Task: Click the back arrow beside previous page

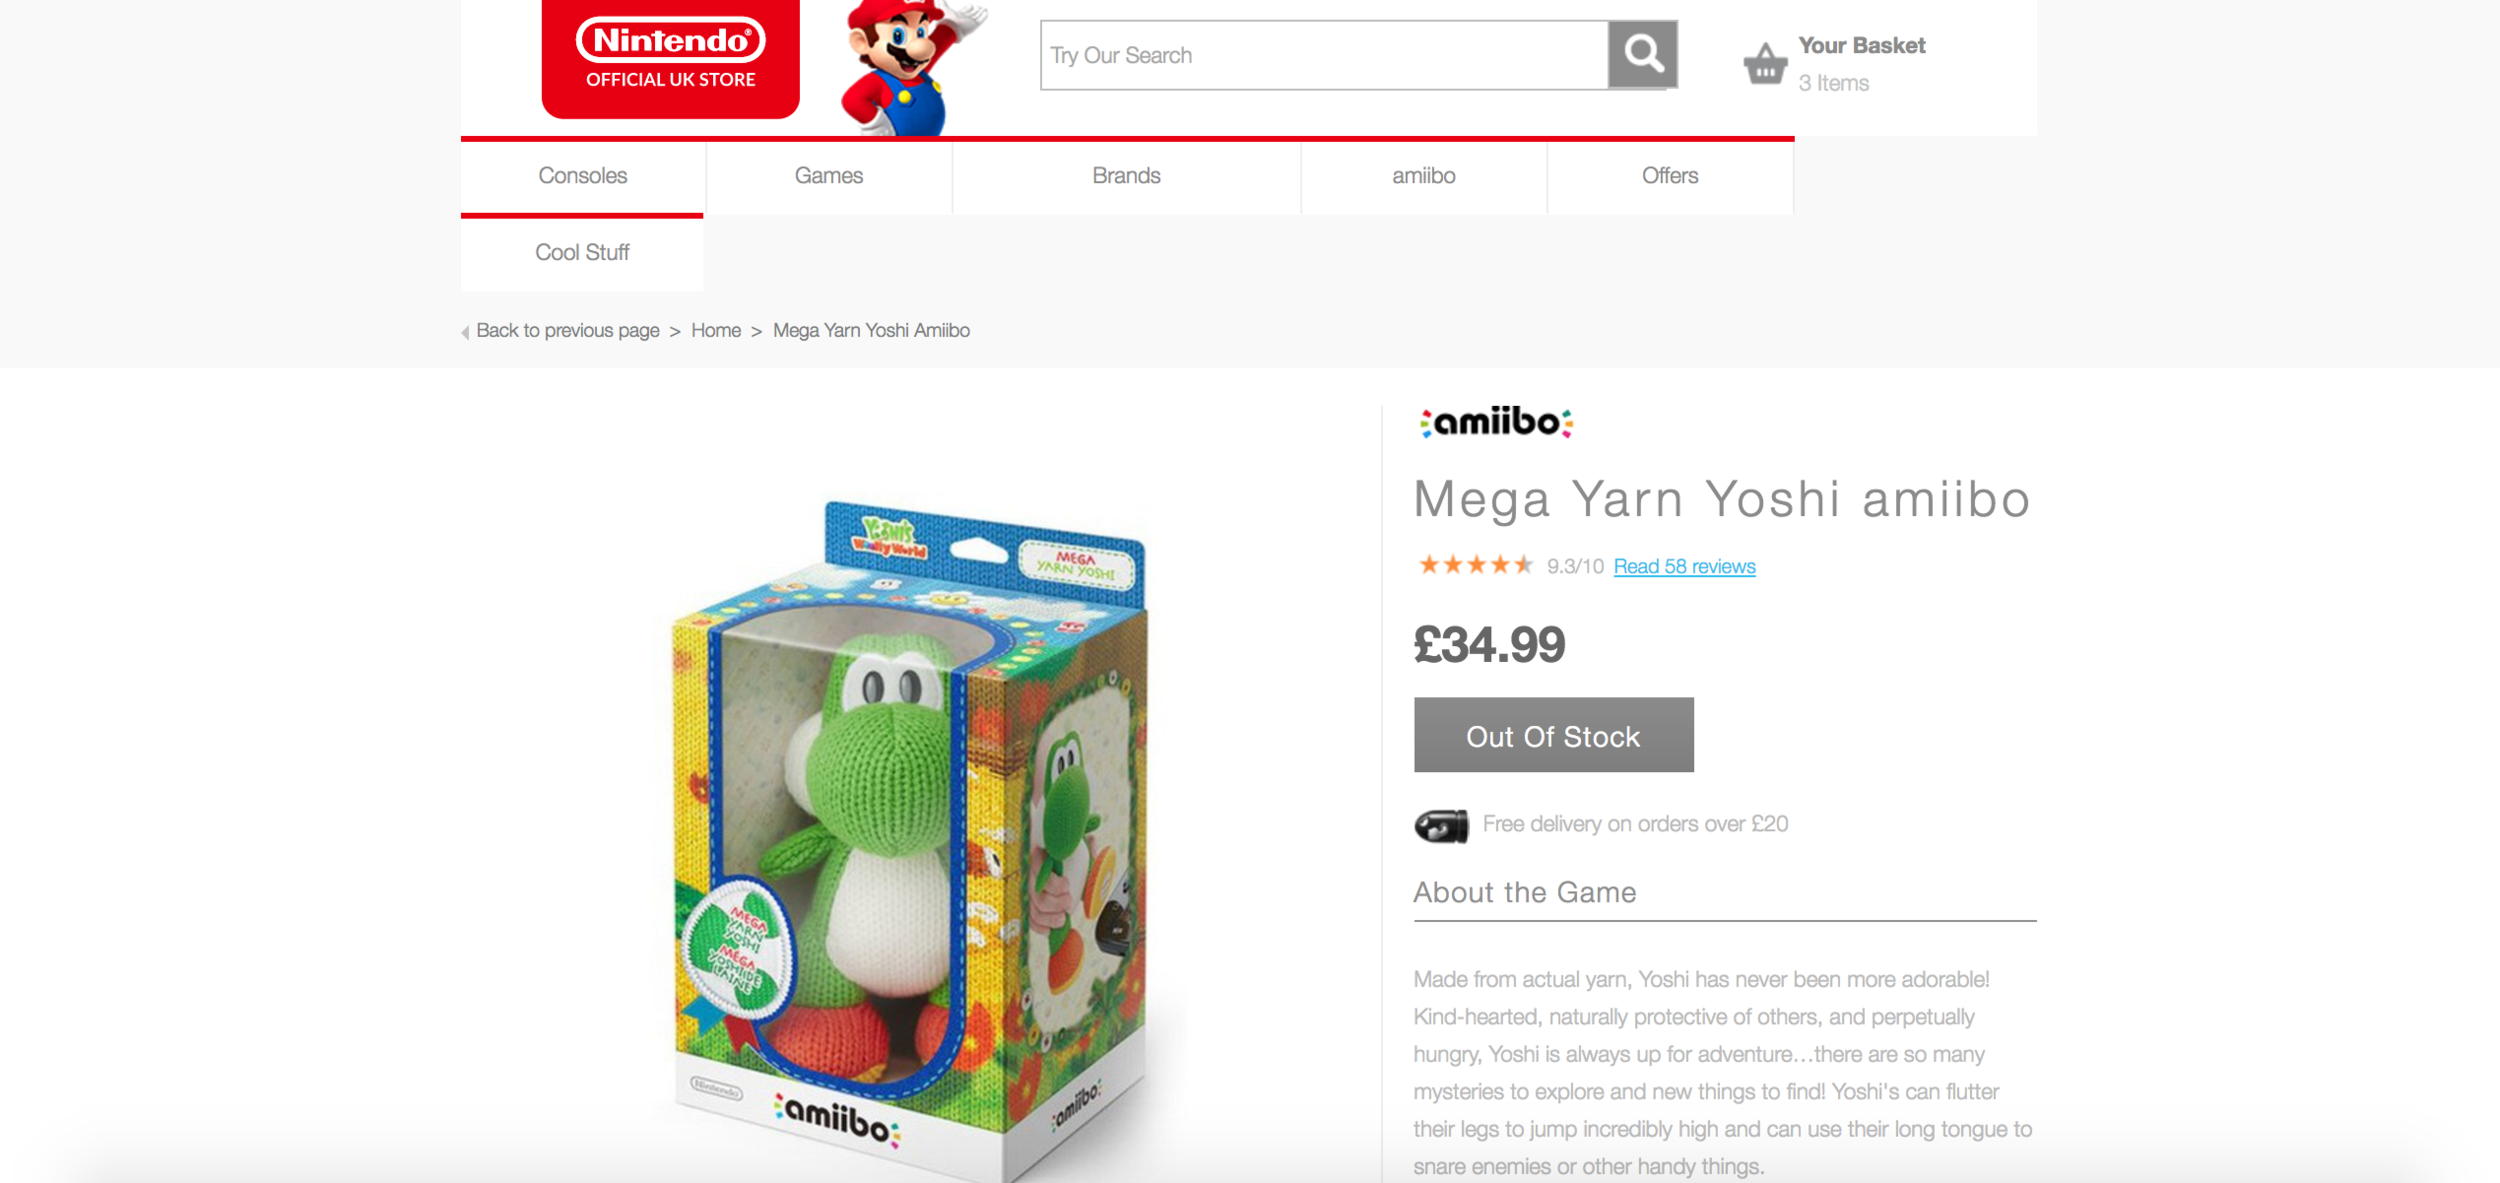Action: pos(465,332)
